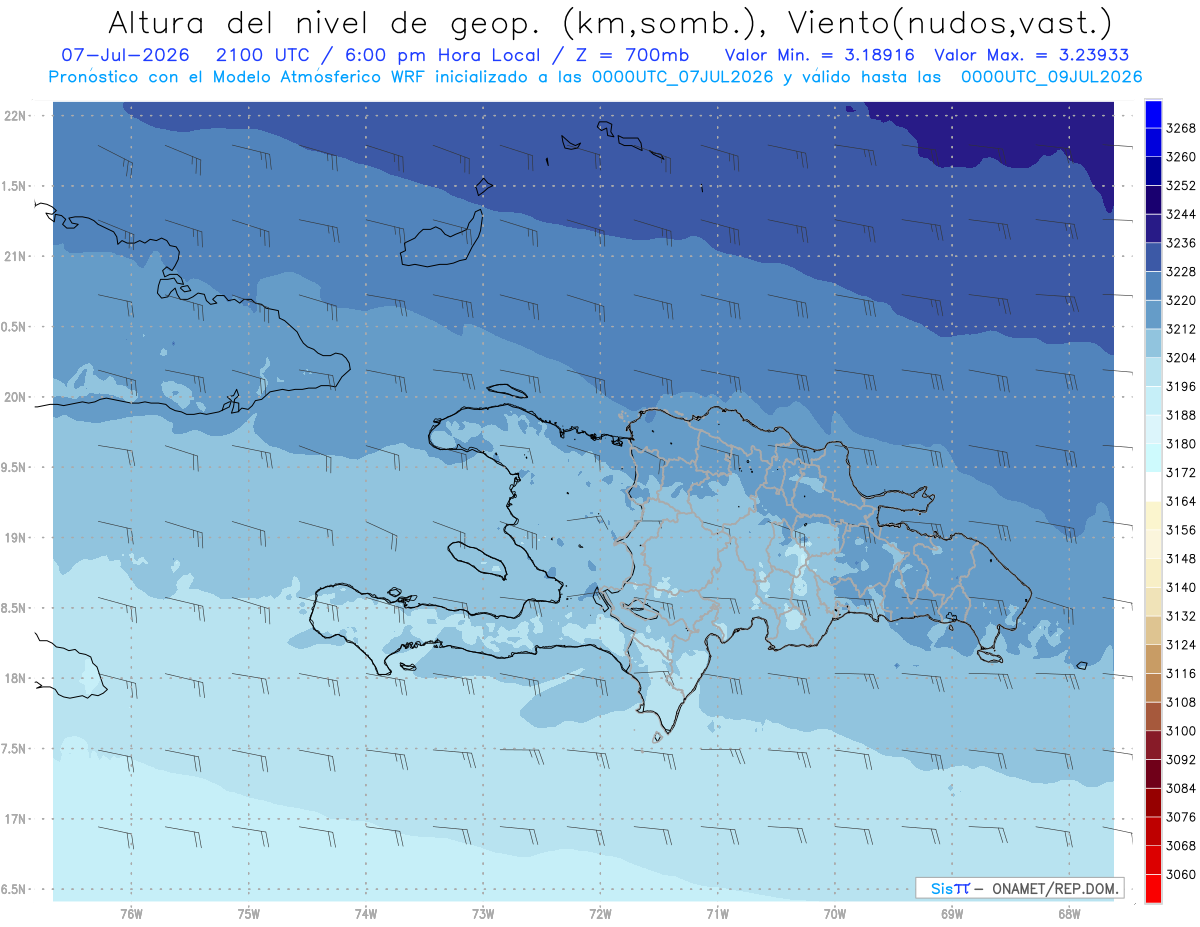1200x927 pixels.
Task: Click the "72W" longitude label
Action: click(x=601, y=913)
